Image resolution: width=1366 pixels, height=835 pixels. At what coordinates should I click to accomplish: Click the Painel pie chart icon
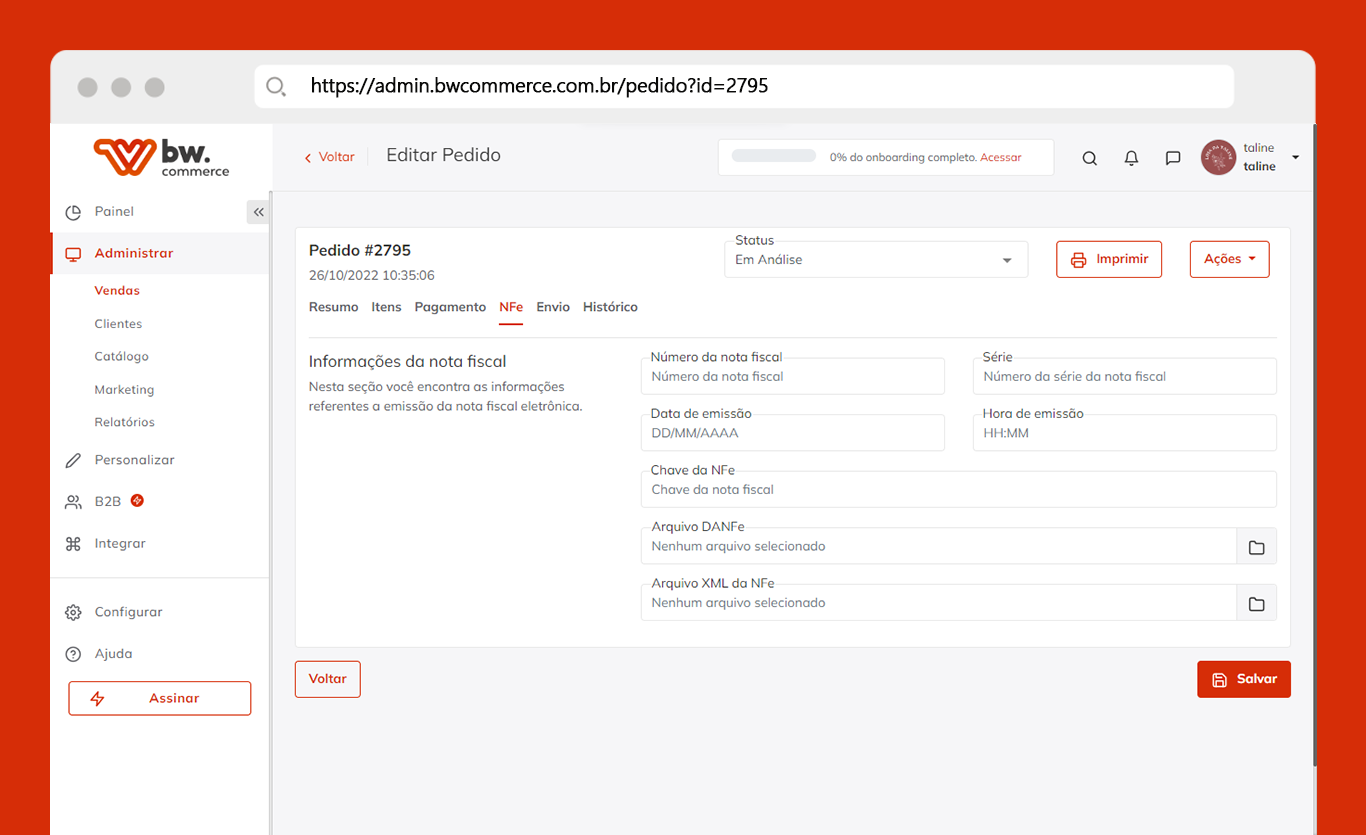(x=73, y=212)
